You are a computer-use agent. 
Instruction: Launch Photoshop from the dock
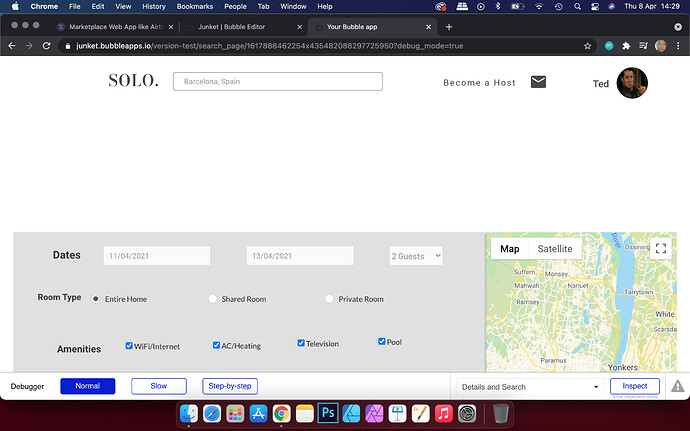(x=328, y=413)
